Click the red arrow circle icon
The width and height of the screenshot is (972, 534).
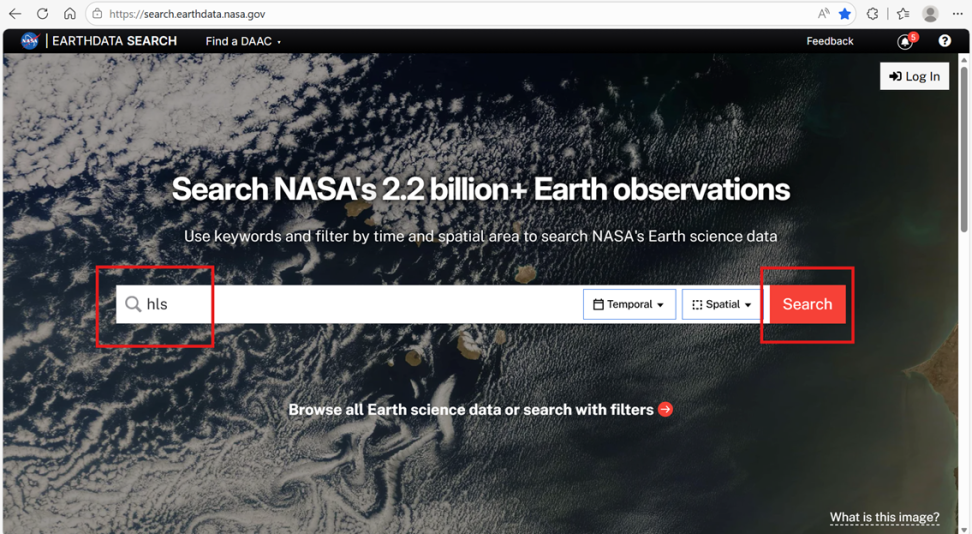pos(665,409)
